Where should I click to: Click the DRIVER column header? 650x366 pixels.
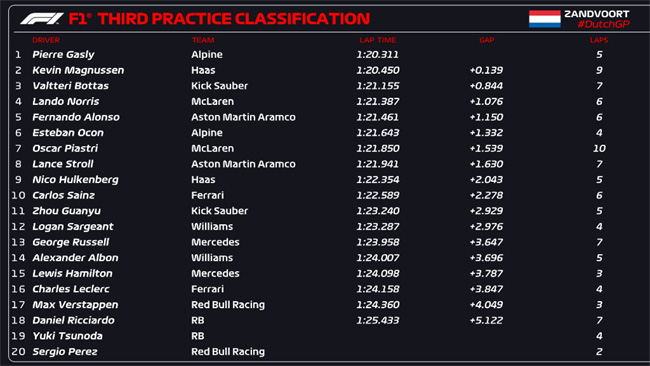point(46,40)
